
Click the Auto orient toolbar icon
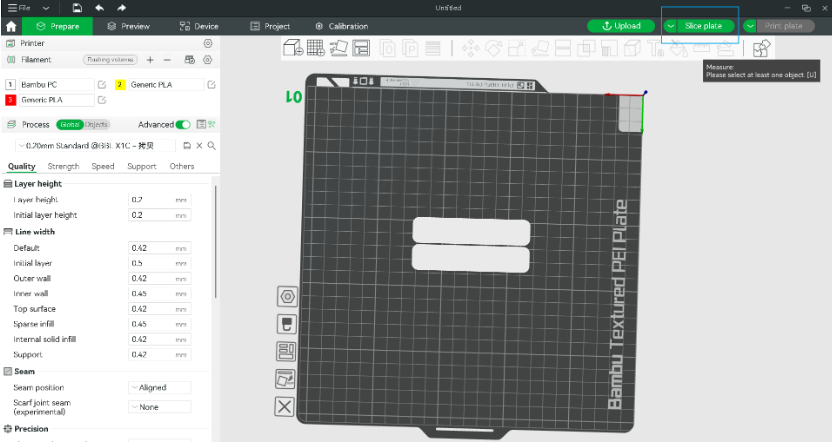339,48
